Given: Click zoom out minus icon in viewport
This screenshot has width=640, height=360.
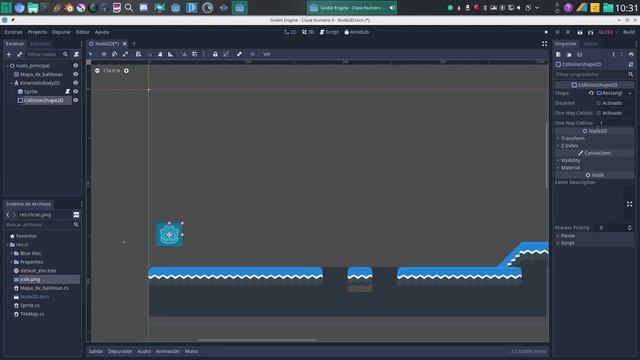Looking at the screenshot, I should (97, 71).
